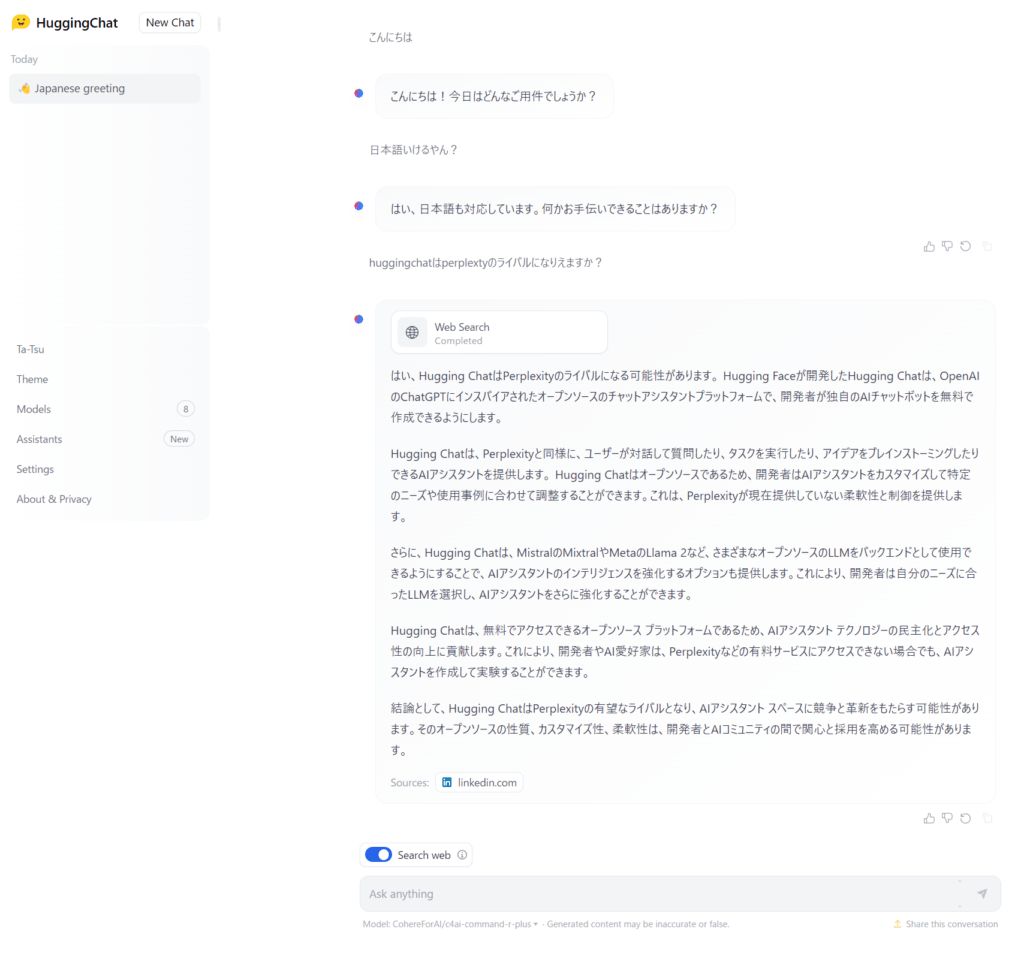1024x953 pixels.
Task: Thumbs up the Japanese support reply
Action: coord(929,246)
